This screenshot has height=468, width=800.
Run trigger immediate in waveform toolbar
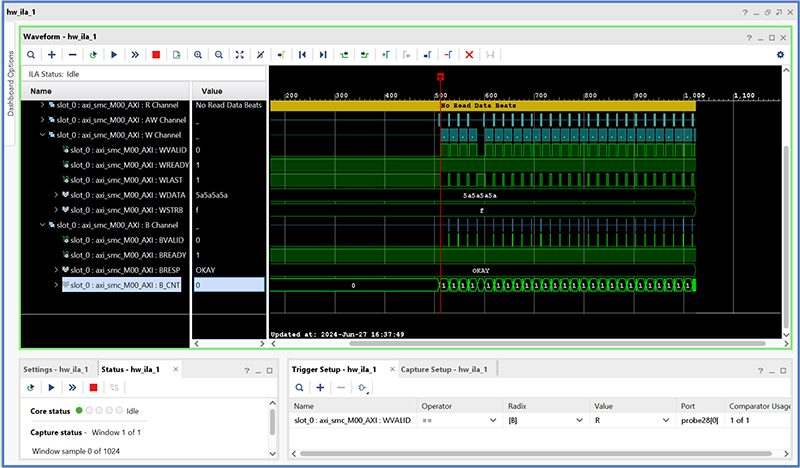[x=135, y=54]
